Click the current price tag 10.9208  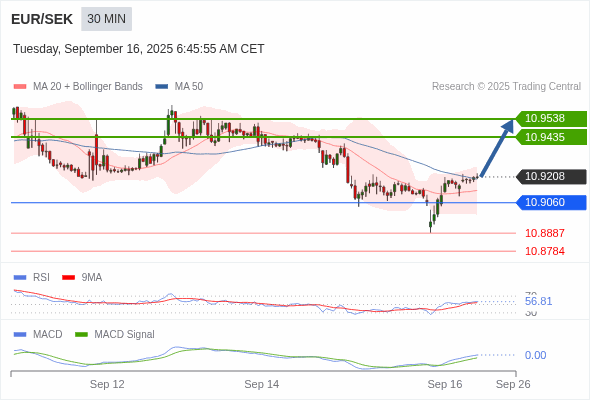[551, 176]
